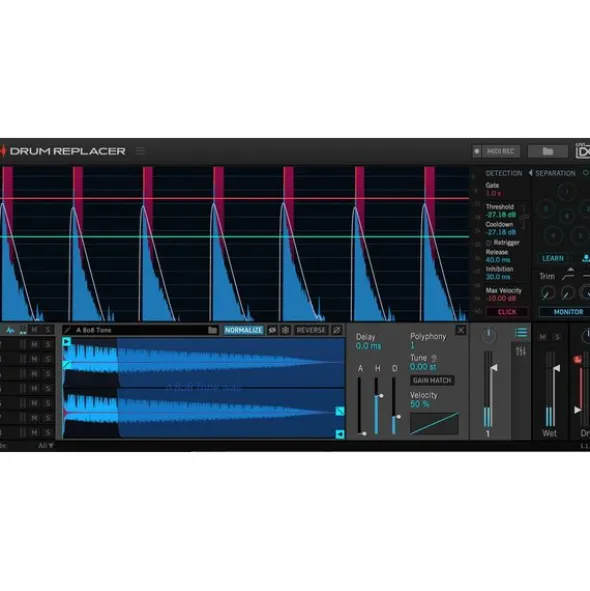Open the preset folder button in header
The width and height of the screenshot is (590, 591).
548,151
